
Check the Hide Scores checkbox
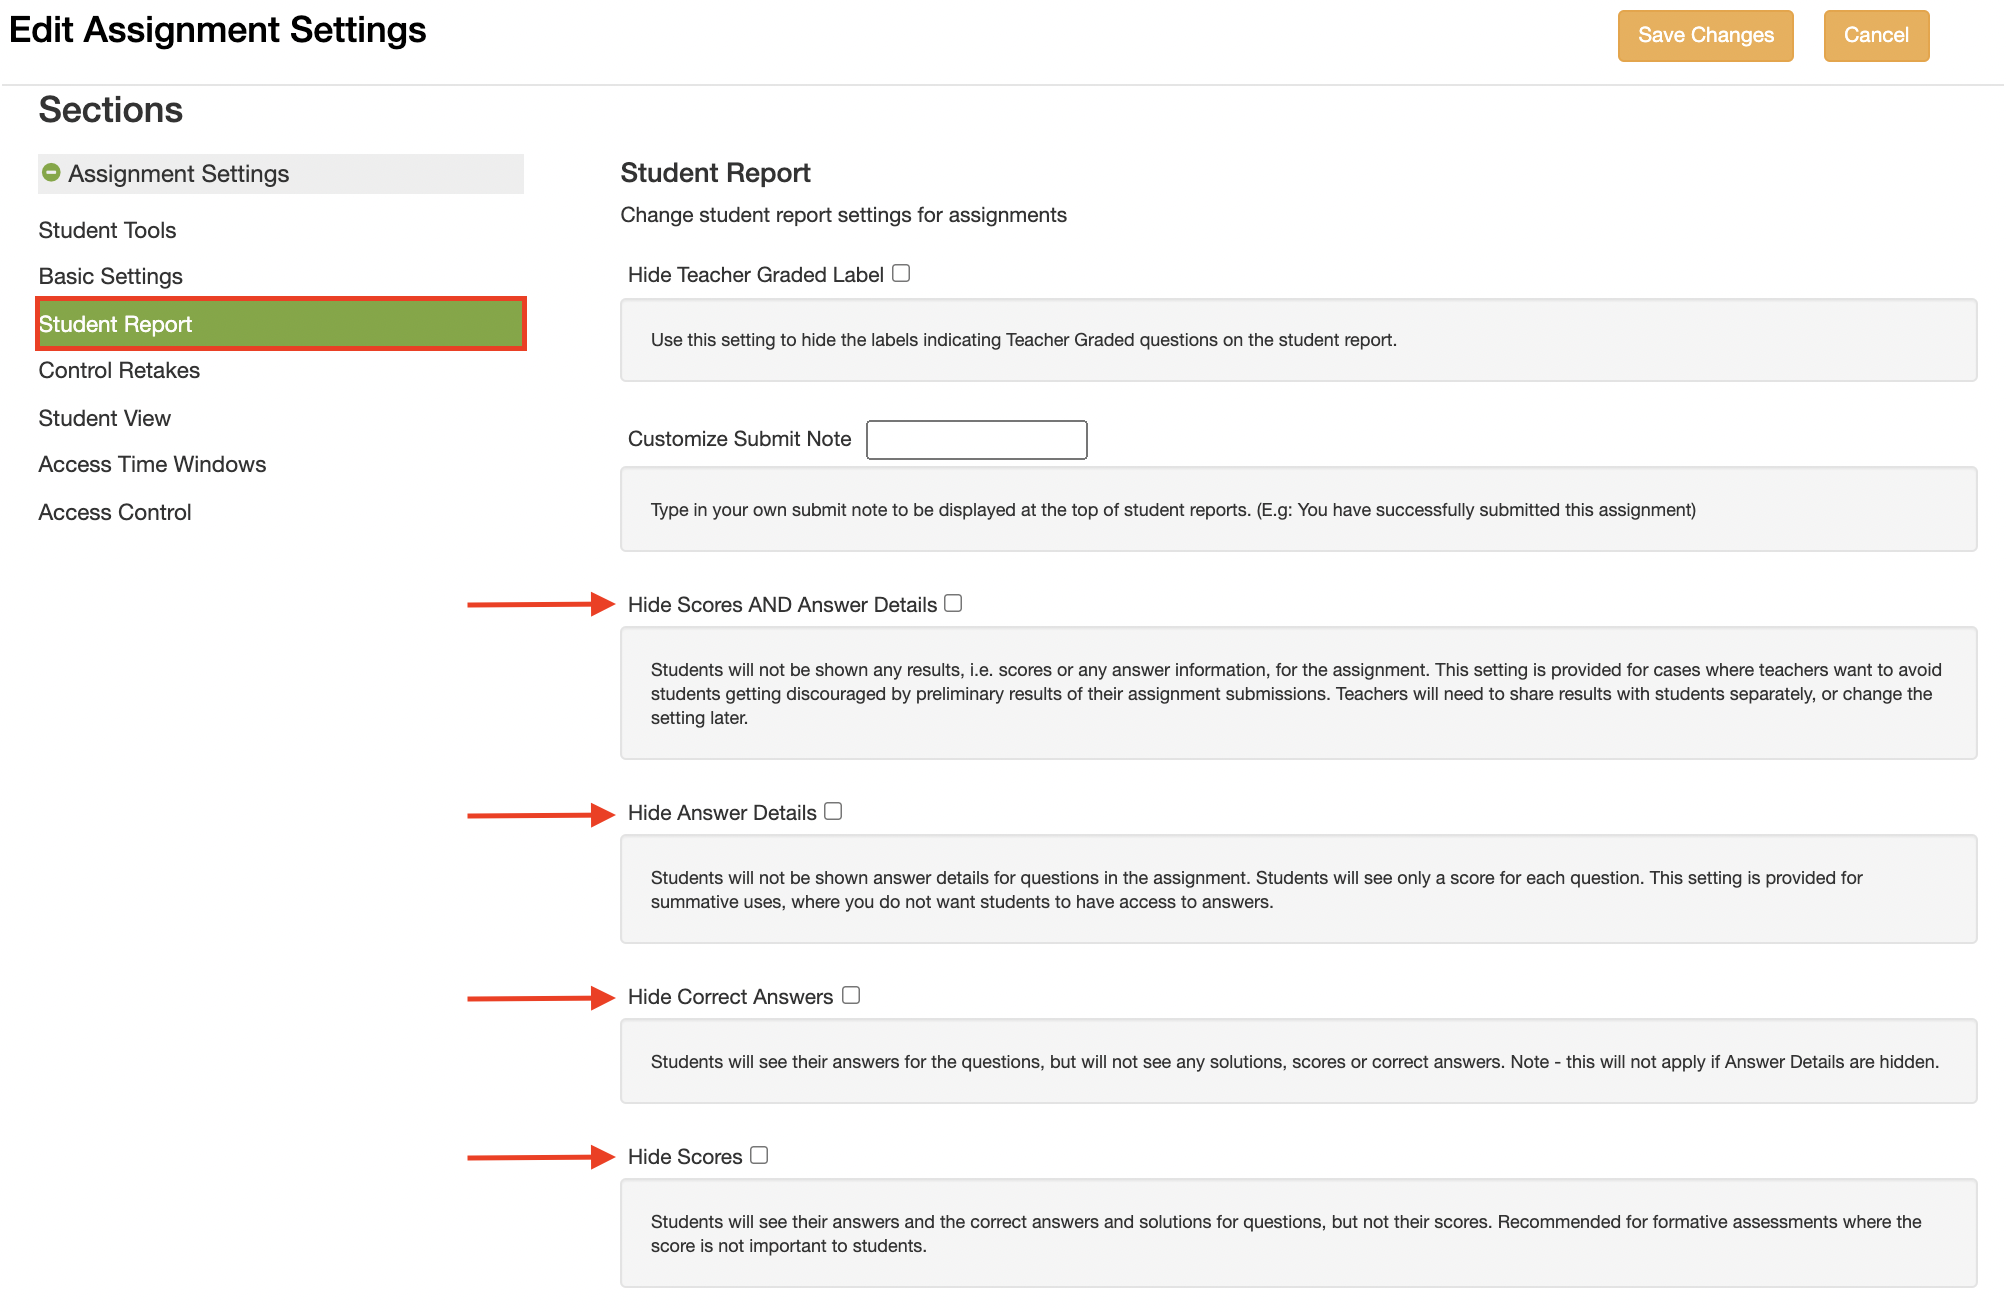click(x=759, y=1155)
